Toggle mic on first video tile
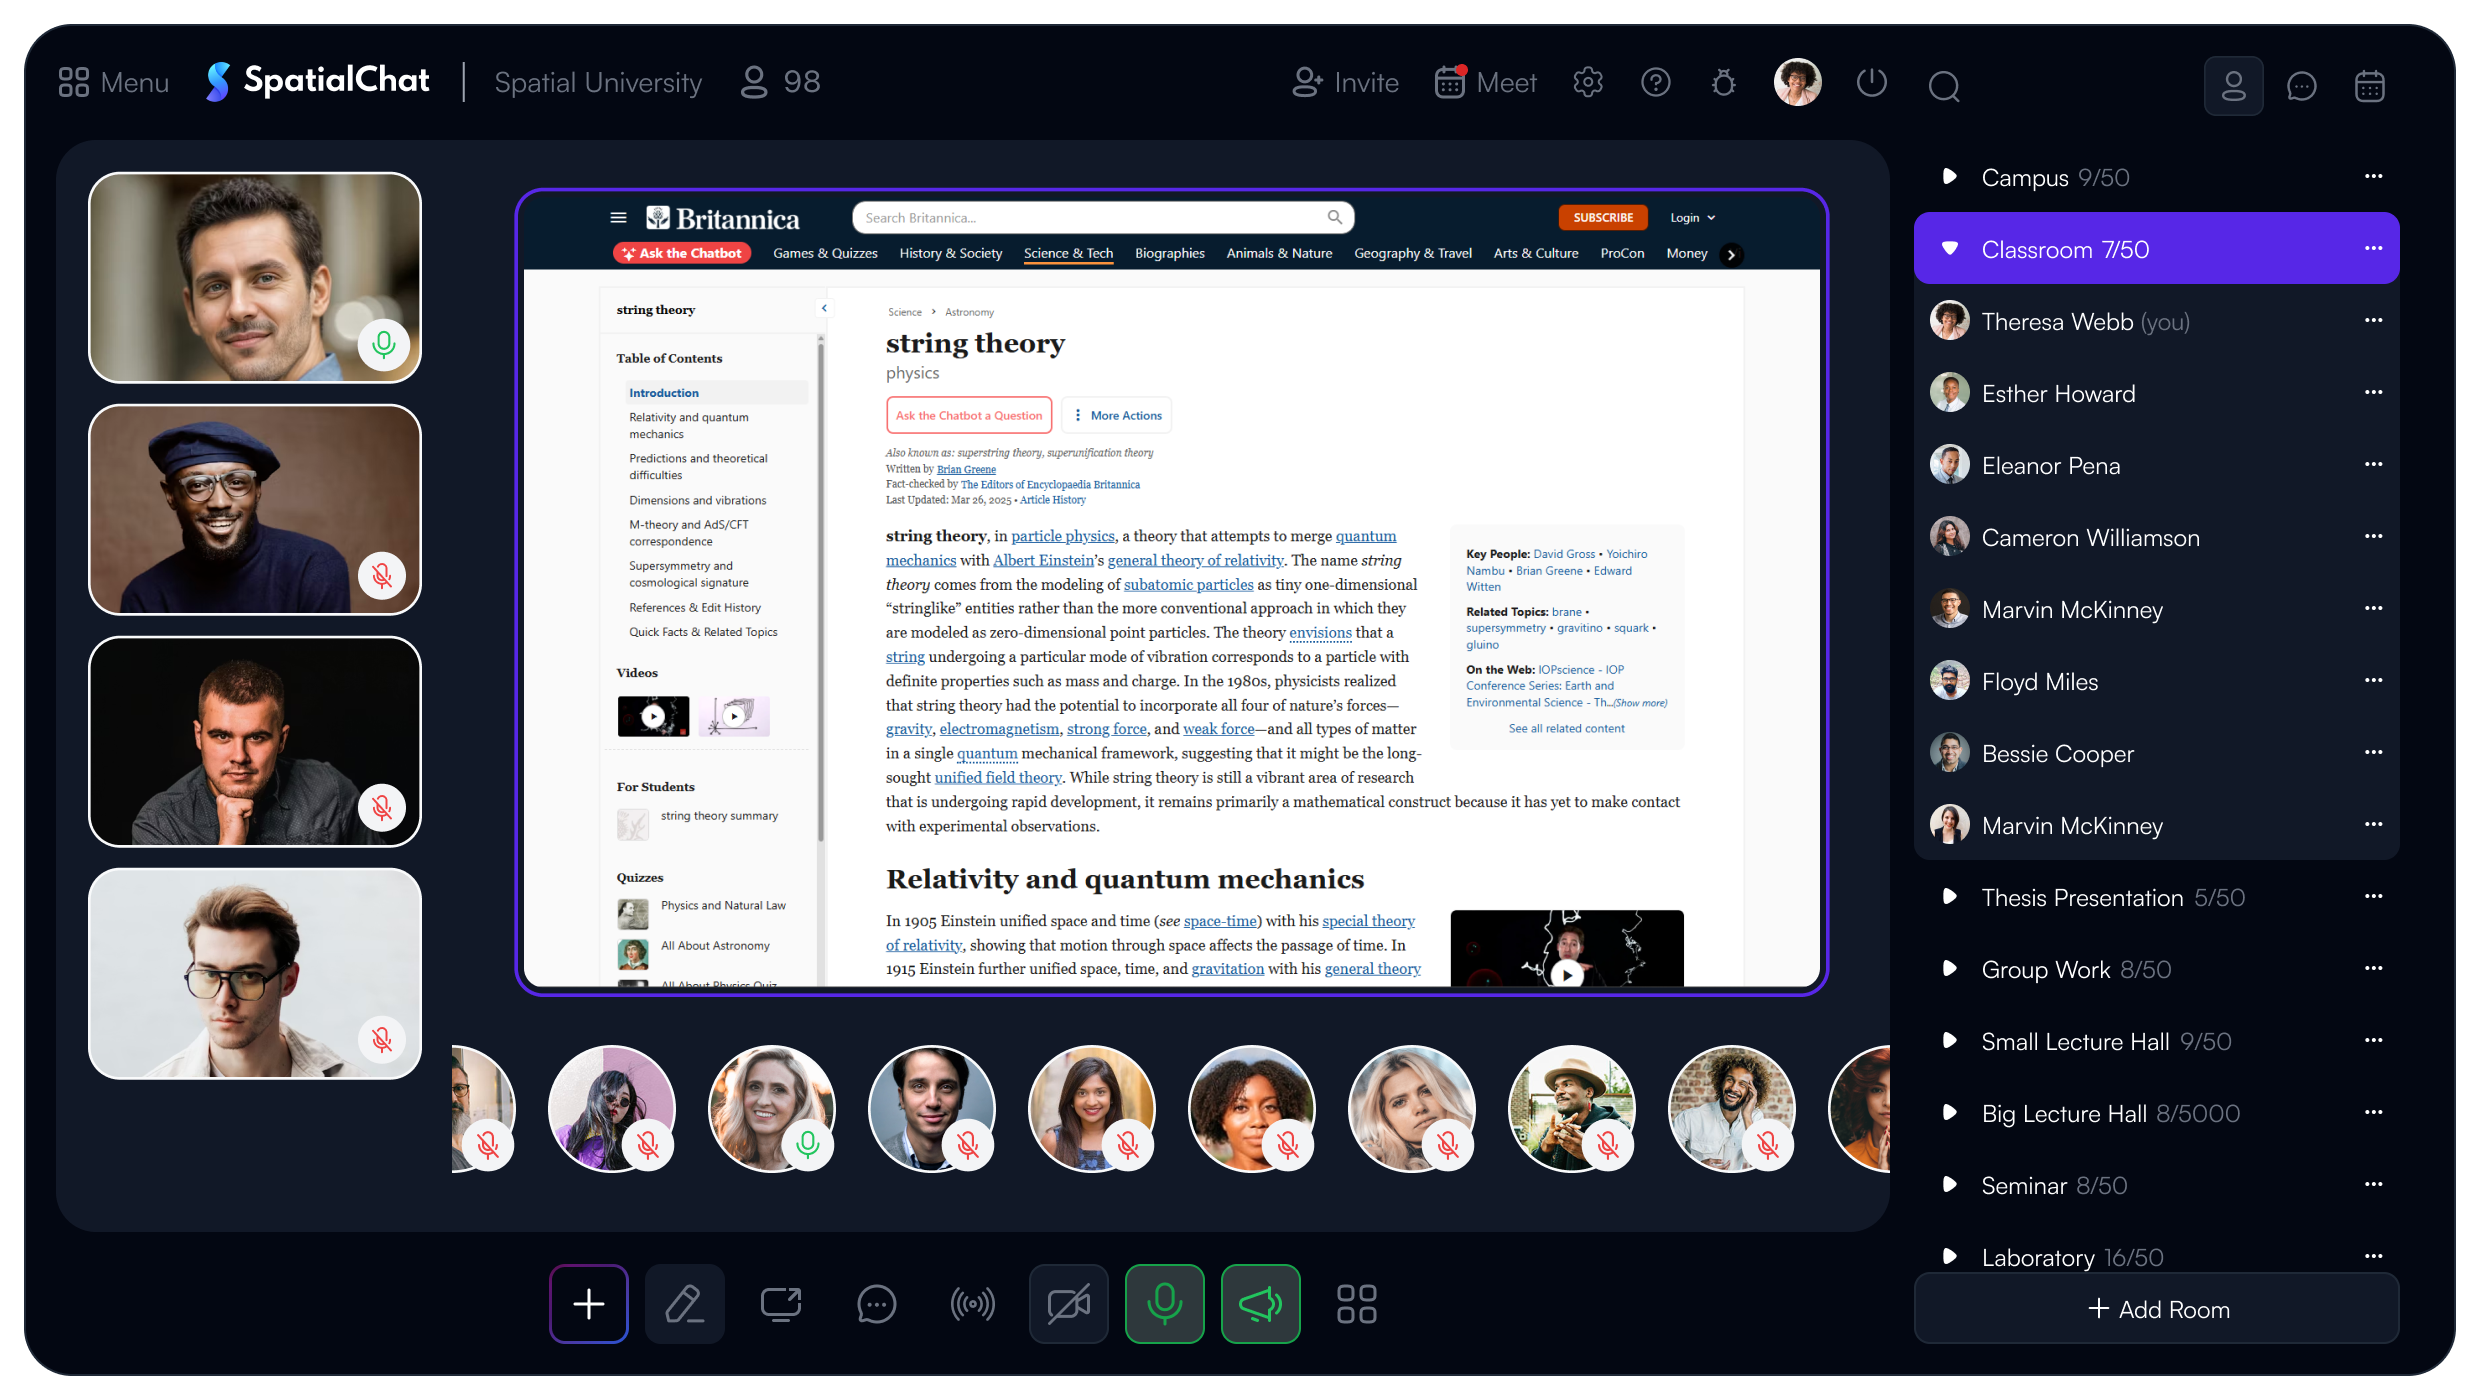This screenshot has height=1400, width=2480. tap(383, 344)
